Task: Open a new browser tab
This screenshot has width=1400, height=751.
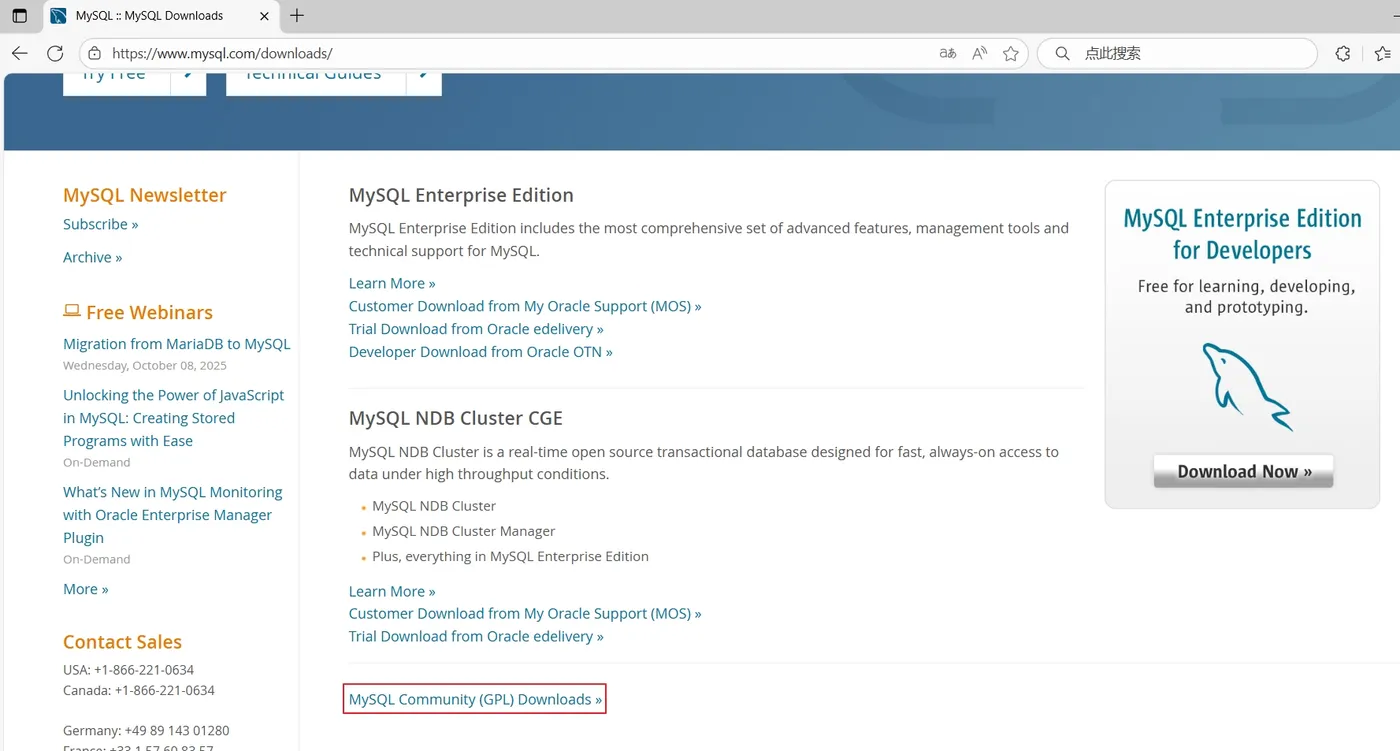Action: (x=297, y=16)
